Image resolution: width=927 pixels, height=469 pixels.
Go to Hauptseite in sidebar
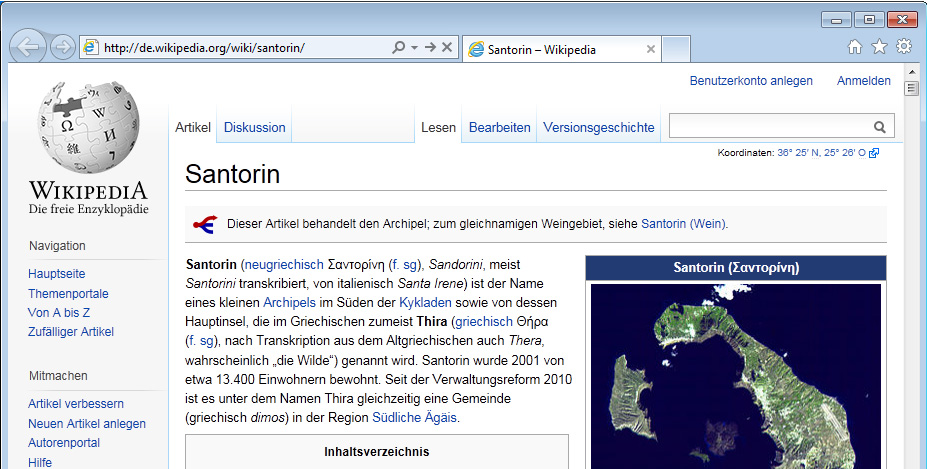57,274
